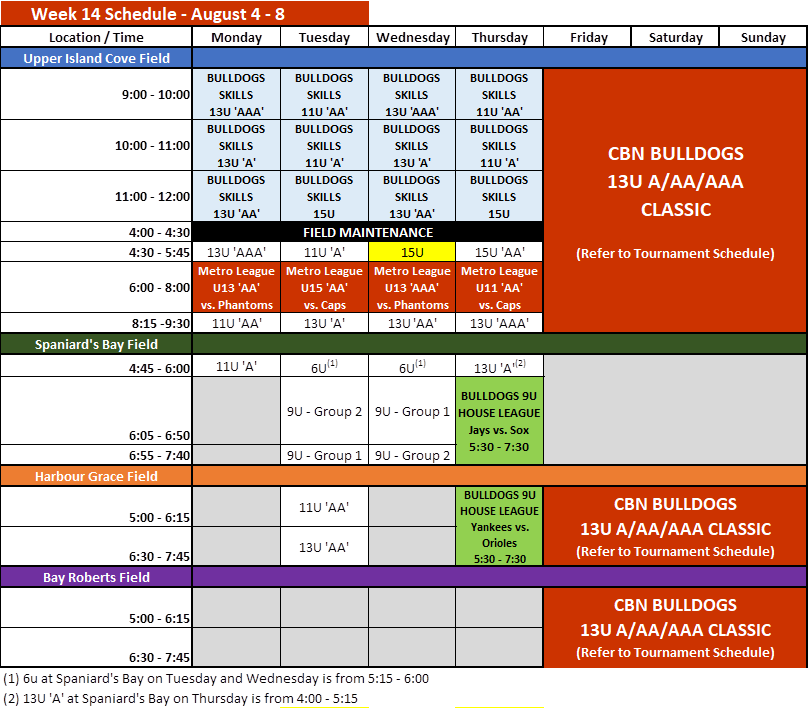809x709 pixels.
Task: Click Wednesday 6:55 9U - Group 2 cell
Action: coord(412,455)
